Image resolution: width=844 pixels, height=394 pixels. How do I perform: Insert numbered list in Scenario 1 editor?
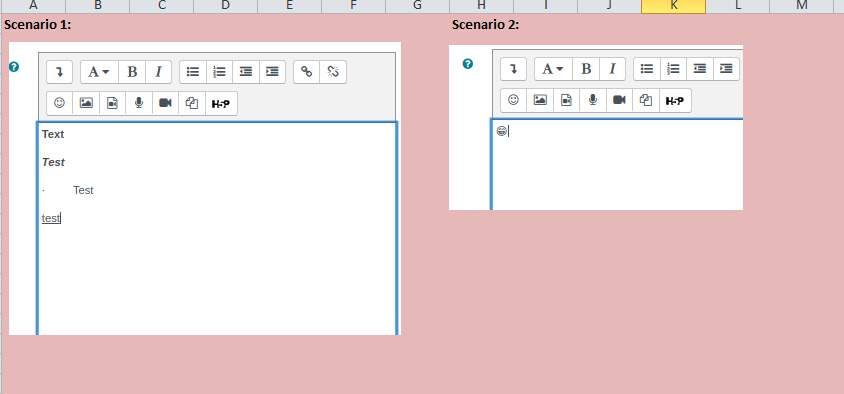pos(219,72)
